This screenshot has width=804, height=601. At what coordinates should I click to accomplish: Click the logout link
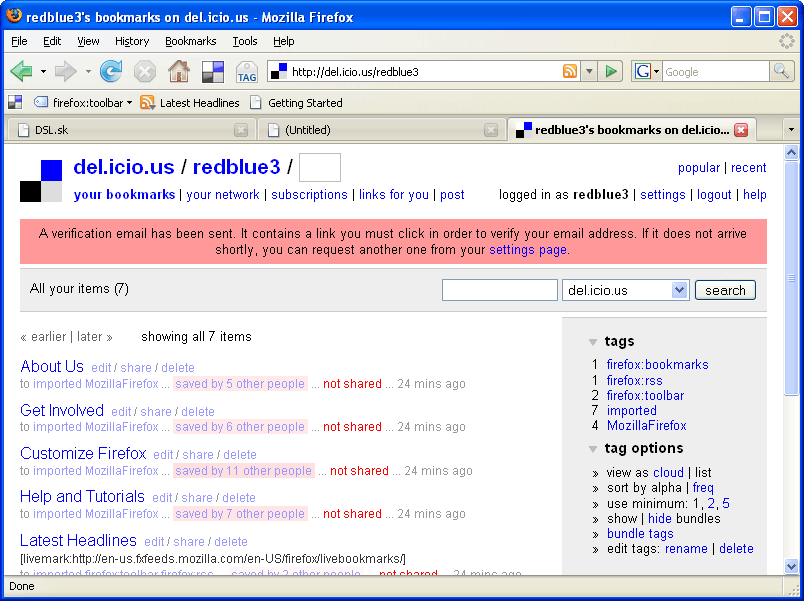pyautogui.click(x=714, y=195)
